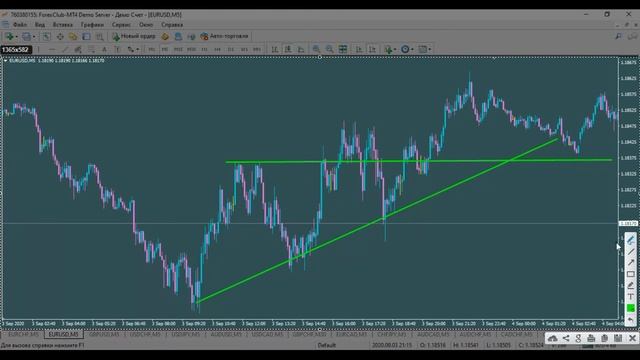Screen dimensions: 640x360
Task: Open the New Chart tool
Action: tap(9, 36)
